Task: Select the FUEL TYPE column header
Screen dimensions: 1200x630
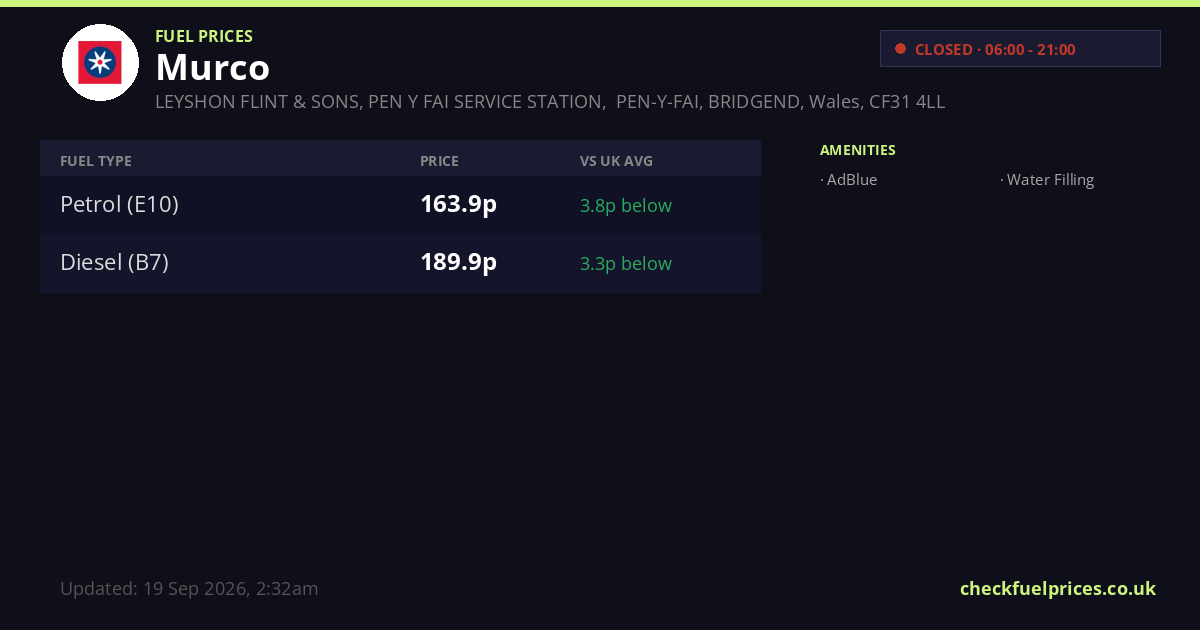Action: coord(96,161)
